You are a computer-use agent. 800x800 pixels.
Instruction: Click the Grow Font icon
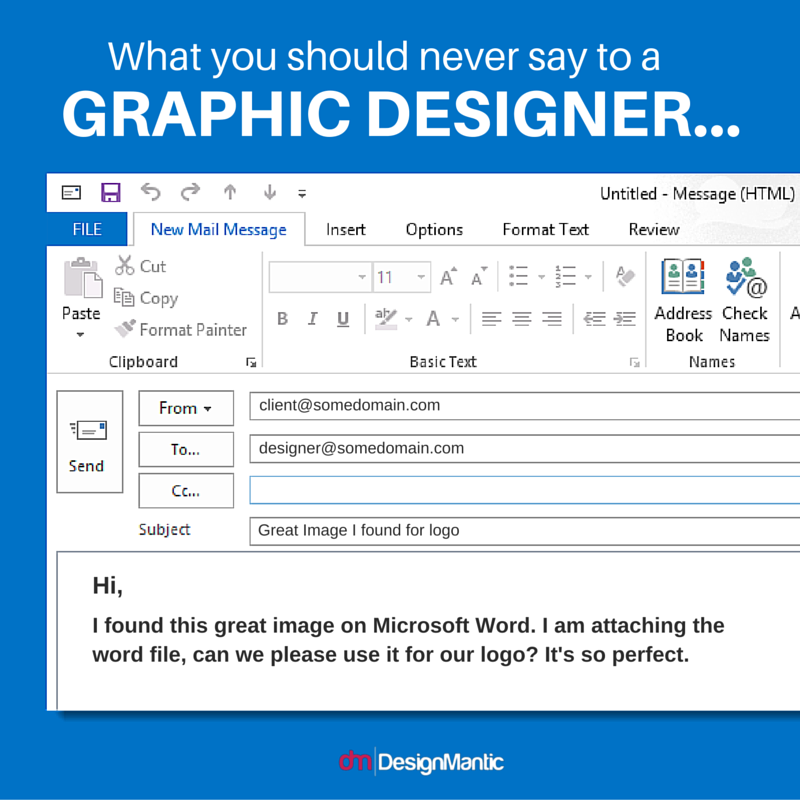click(448, 277)
